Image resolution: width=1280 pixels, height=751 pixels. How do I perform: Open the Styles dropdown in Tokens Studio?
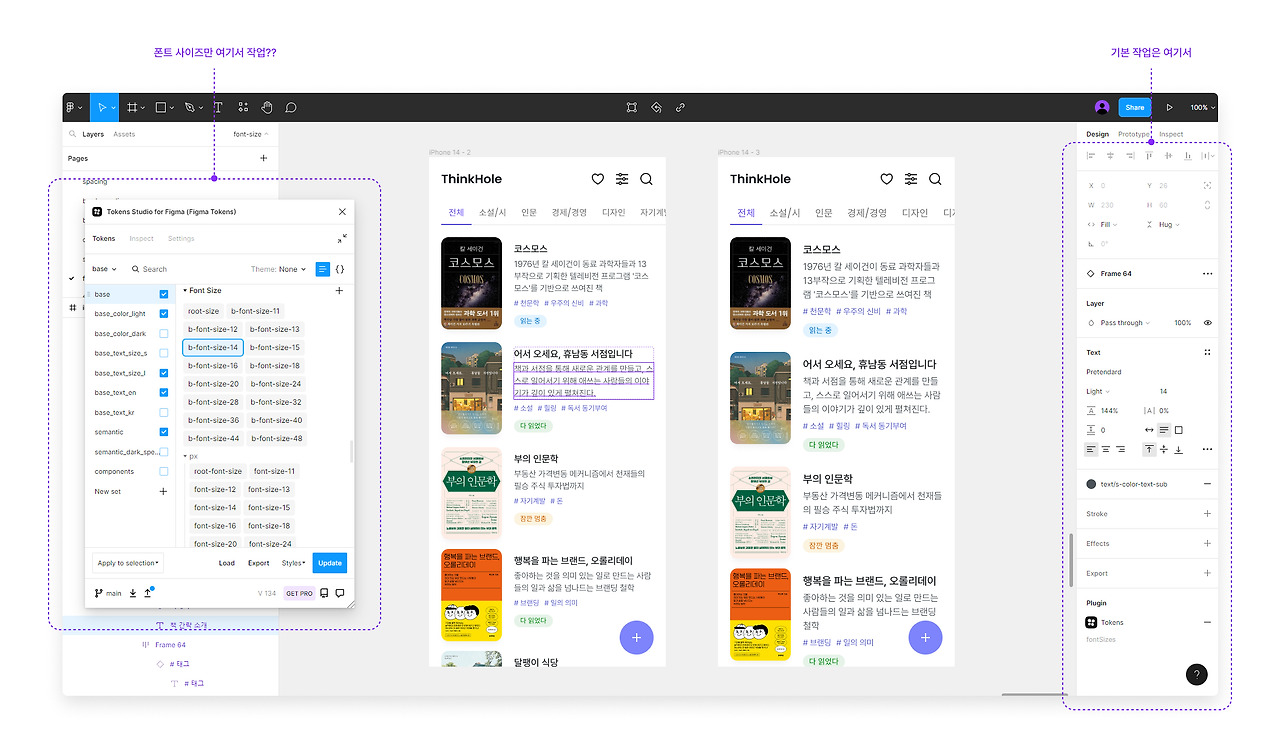[294, 563]
